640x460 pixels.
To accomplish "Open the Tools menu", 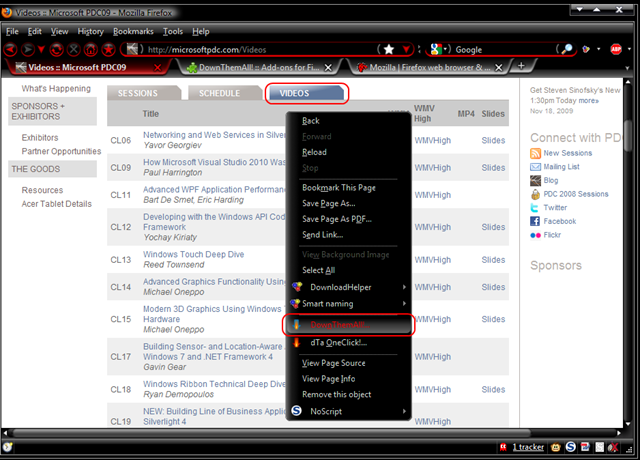I will pyautogui.click(x=173, y=31).
